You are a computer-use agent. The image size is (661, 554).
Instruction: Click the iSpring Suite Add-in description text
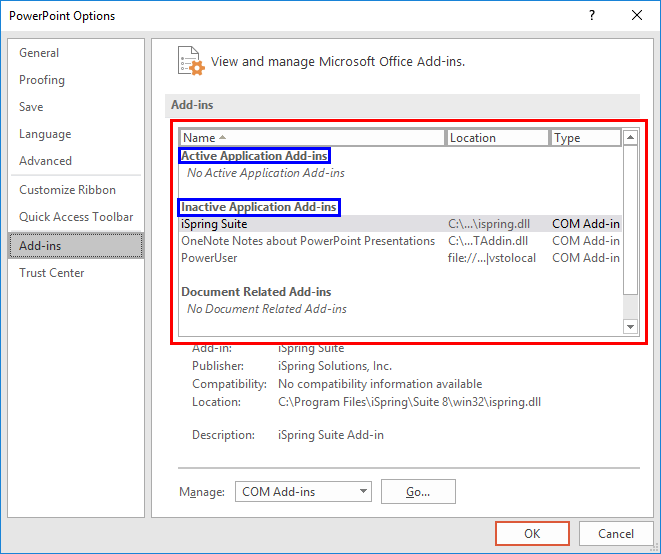(x=331, y=435)
